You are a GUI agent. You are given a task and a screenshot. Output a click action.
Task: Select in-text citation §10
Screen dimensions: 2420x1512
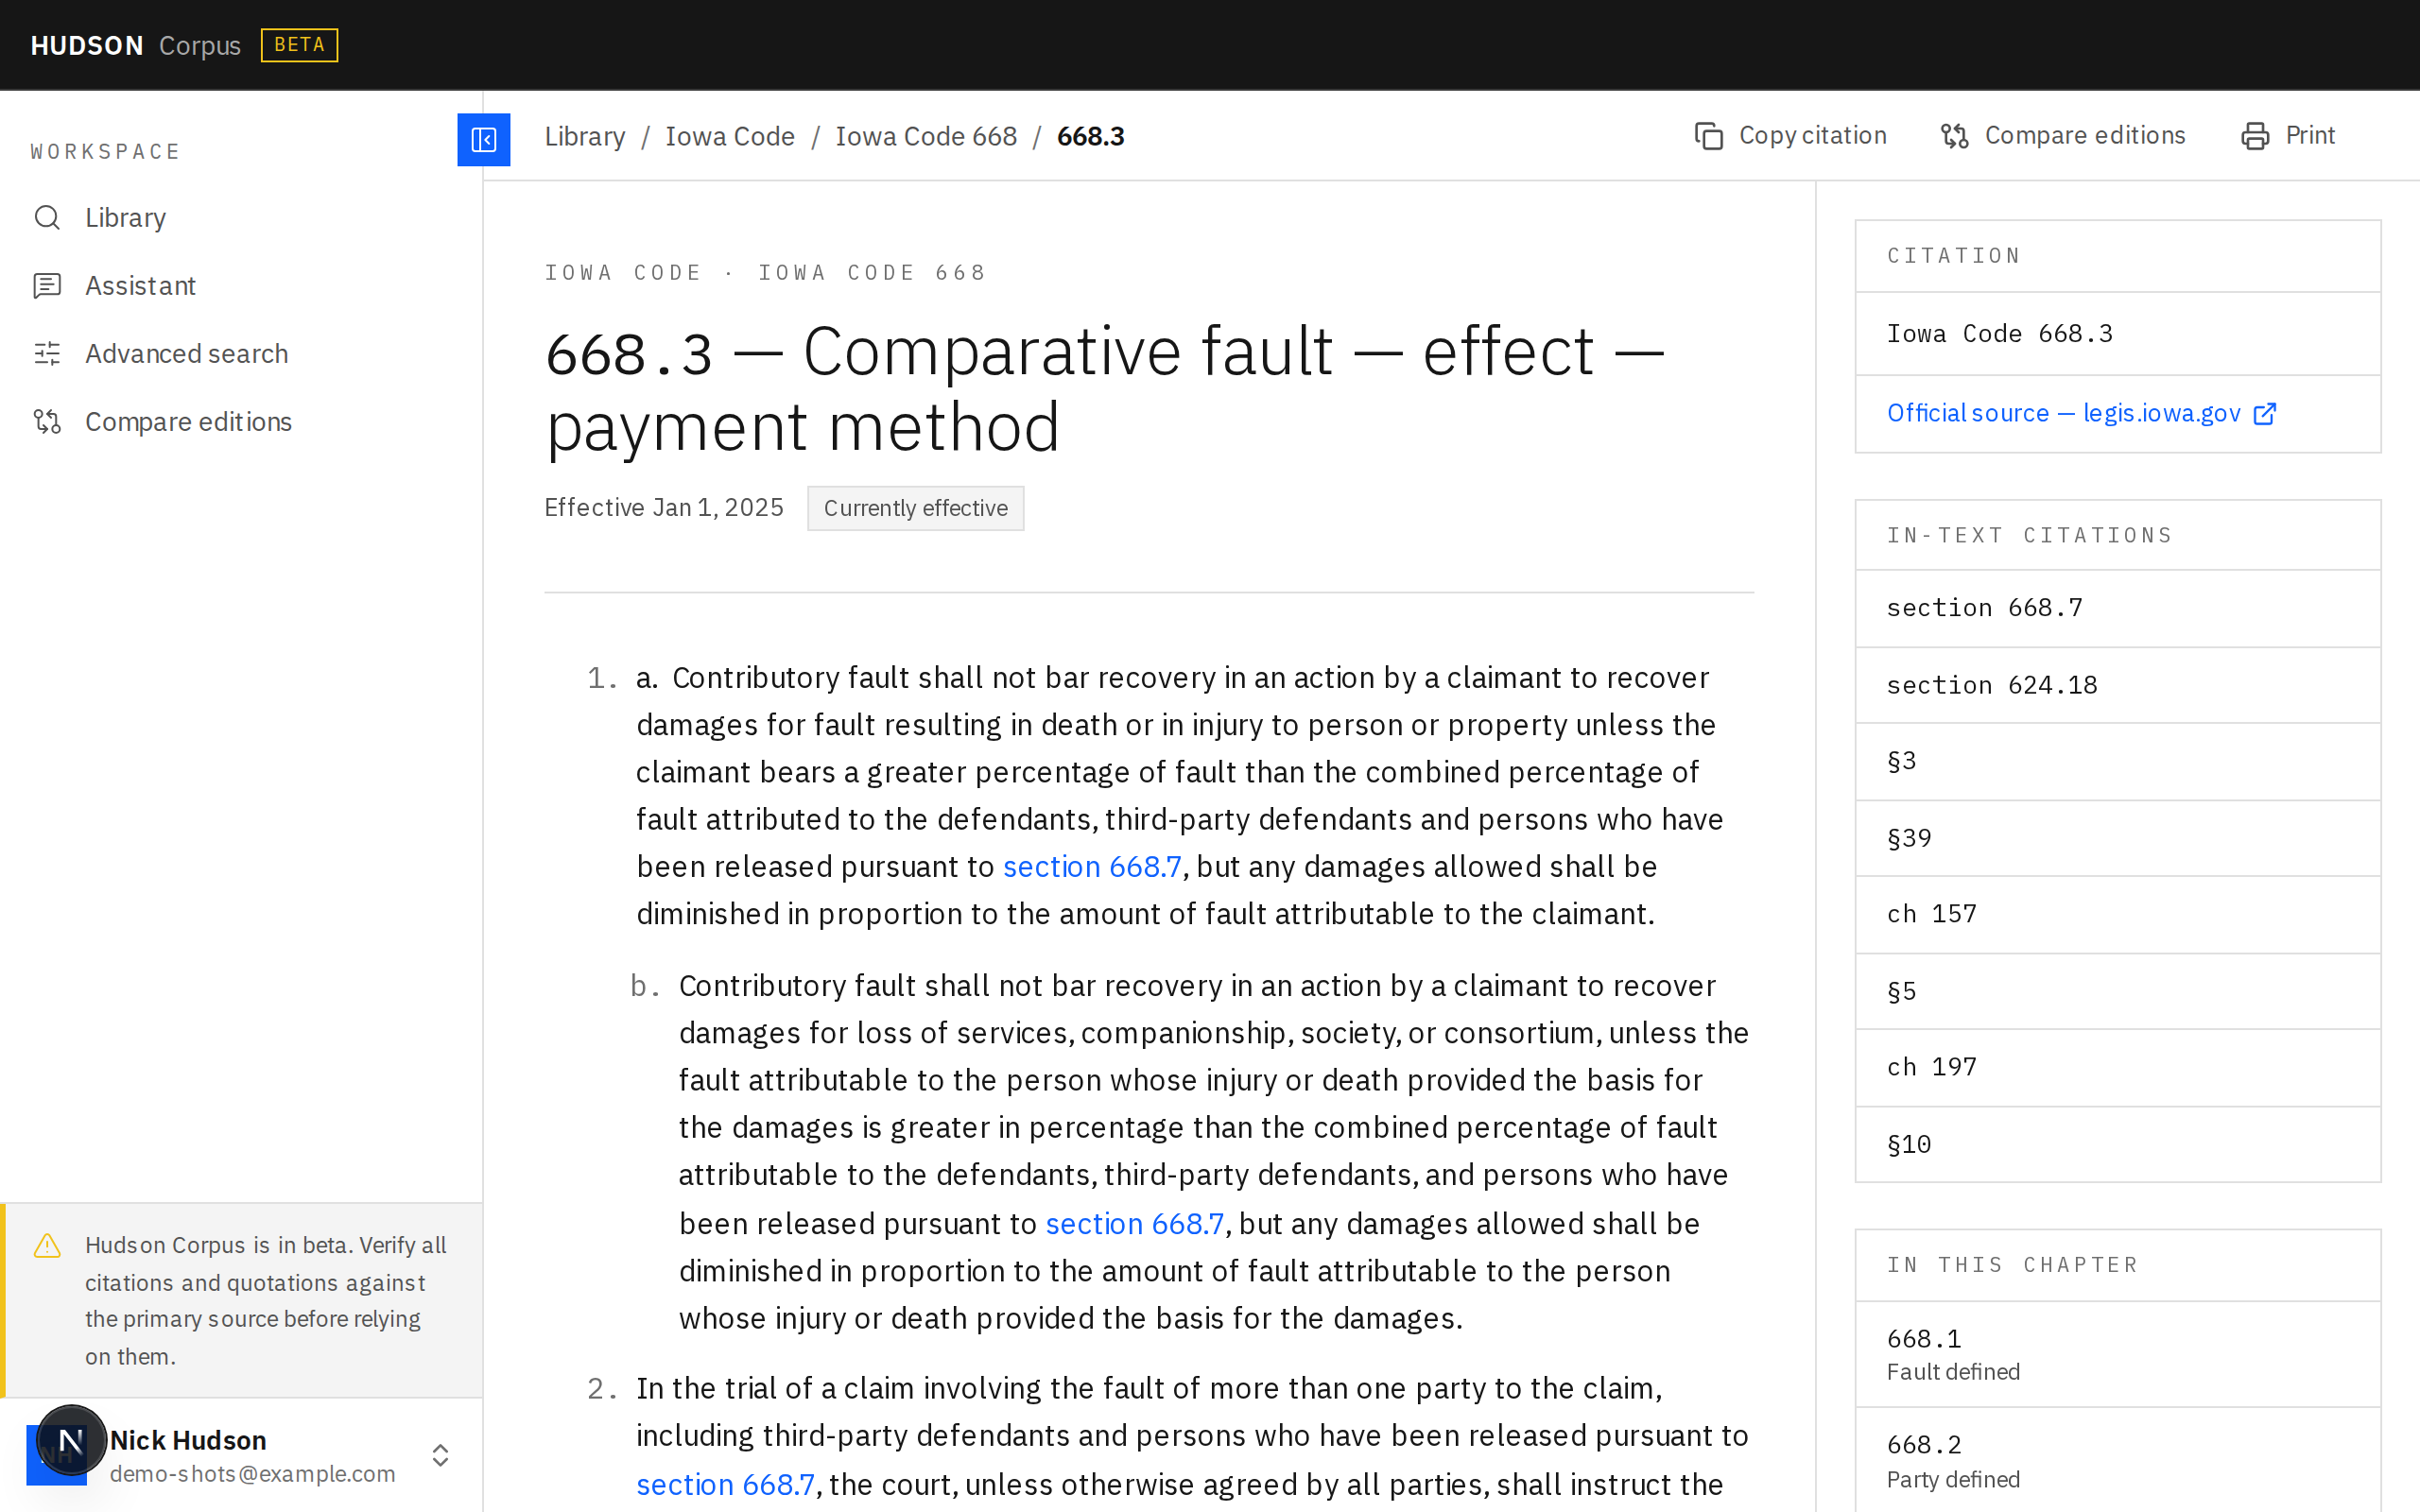2117,1144
